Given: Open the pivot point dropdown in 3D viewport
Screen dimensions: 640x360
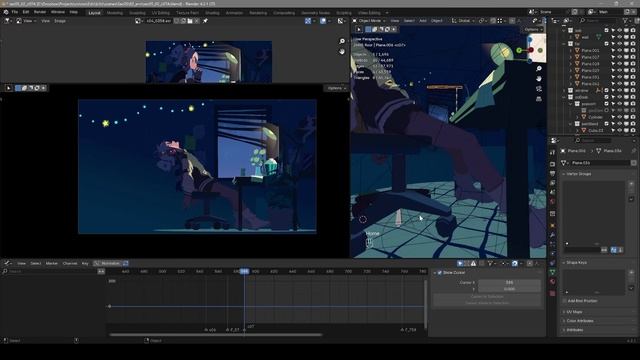Looking at the screenshot, I should 483,20.
